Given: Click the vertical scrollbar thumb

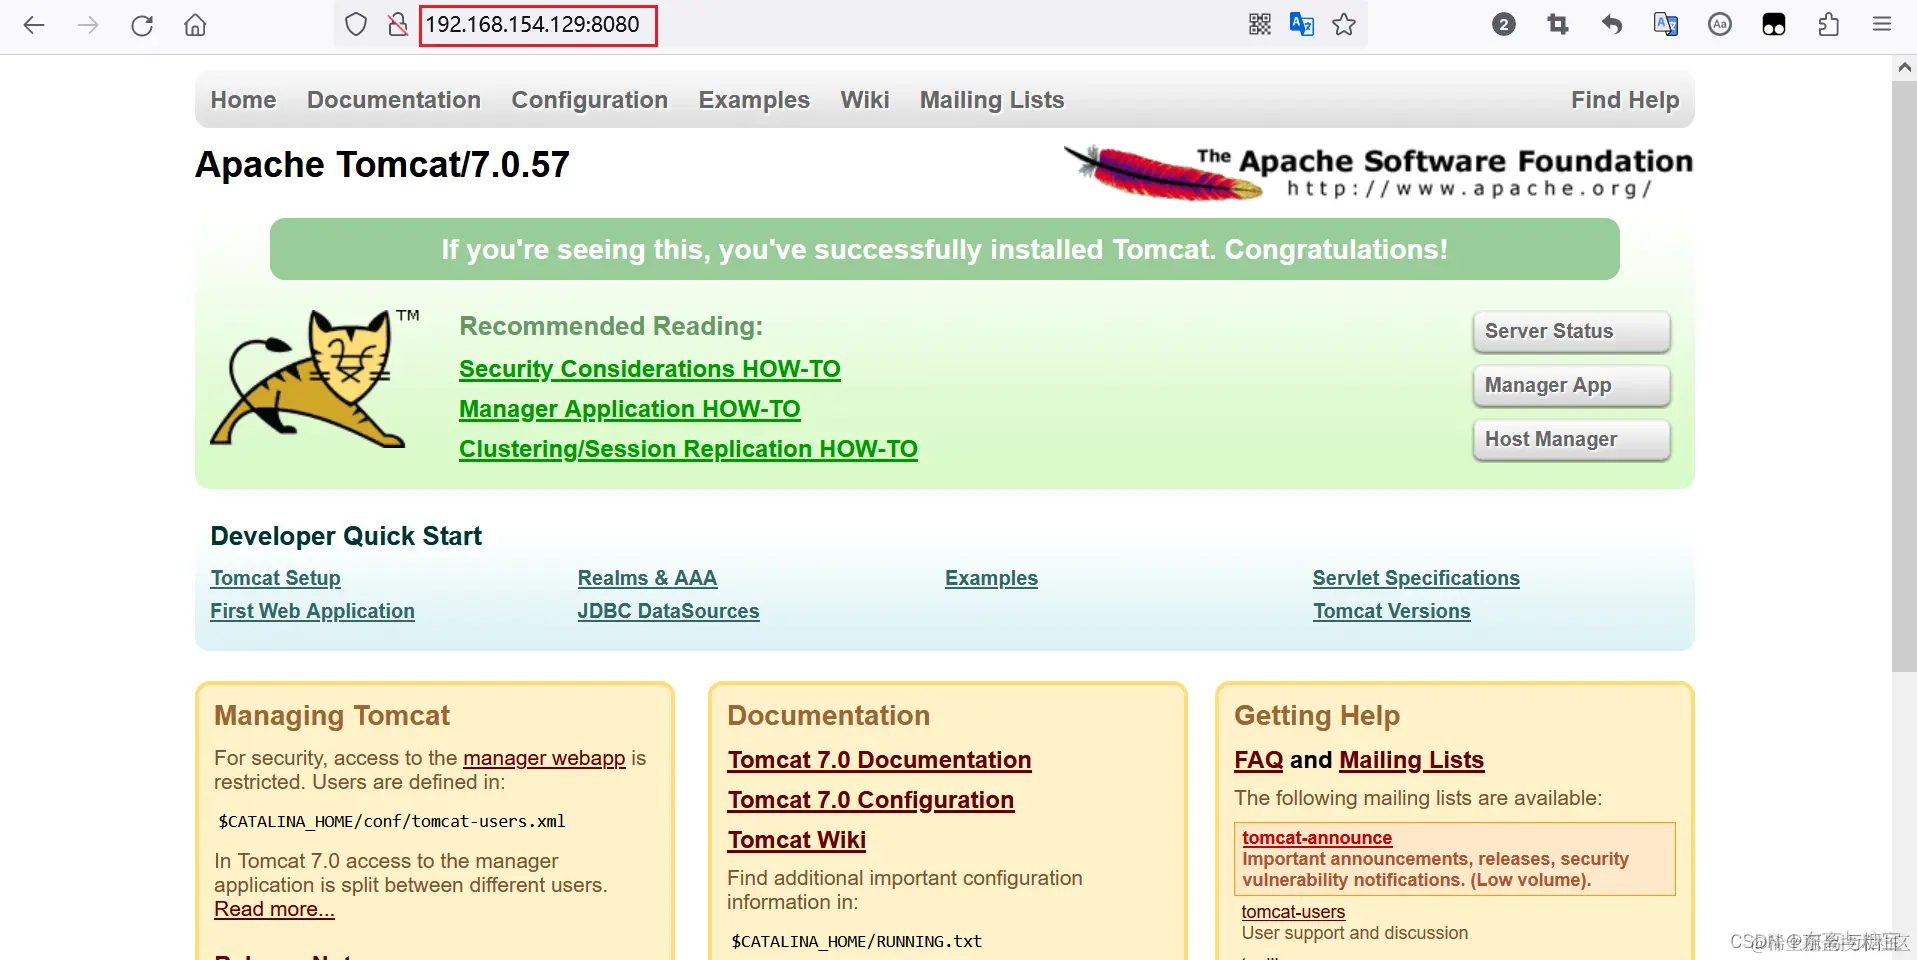Looking at the screenshot, I should click(1904, 377).
